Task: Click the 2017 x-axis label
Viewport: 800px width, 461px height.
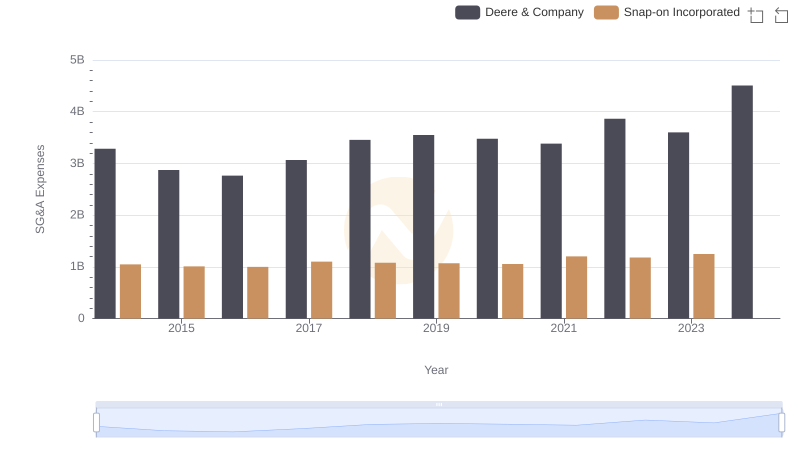Action: 309,328
